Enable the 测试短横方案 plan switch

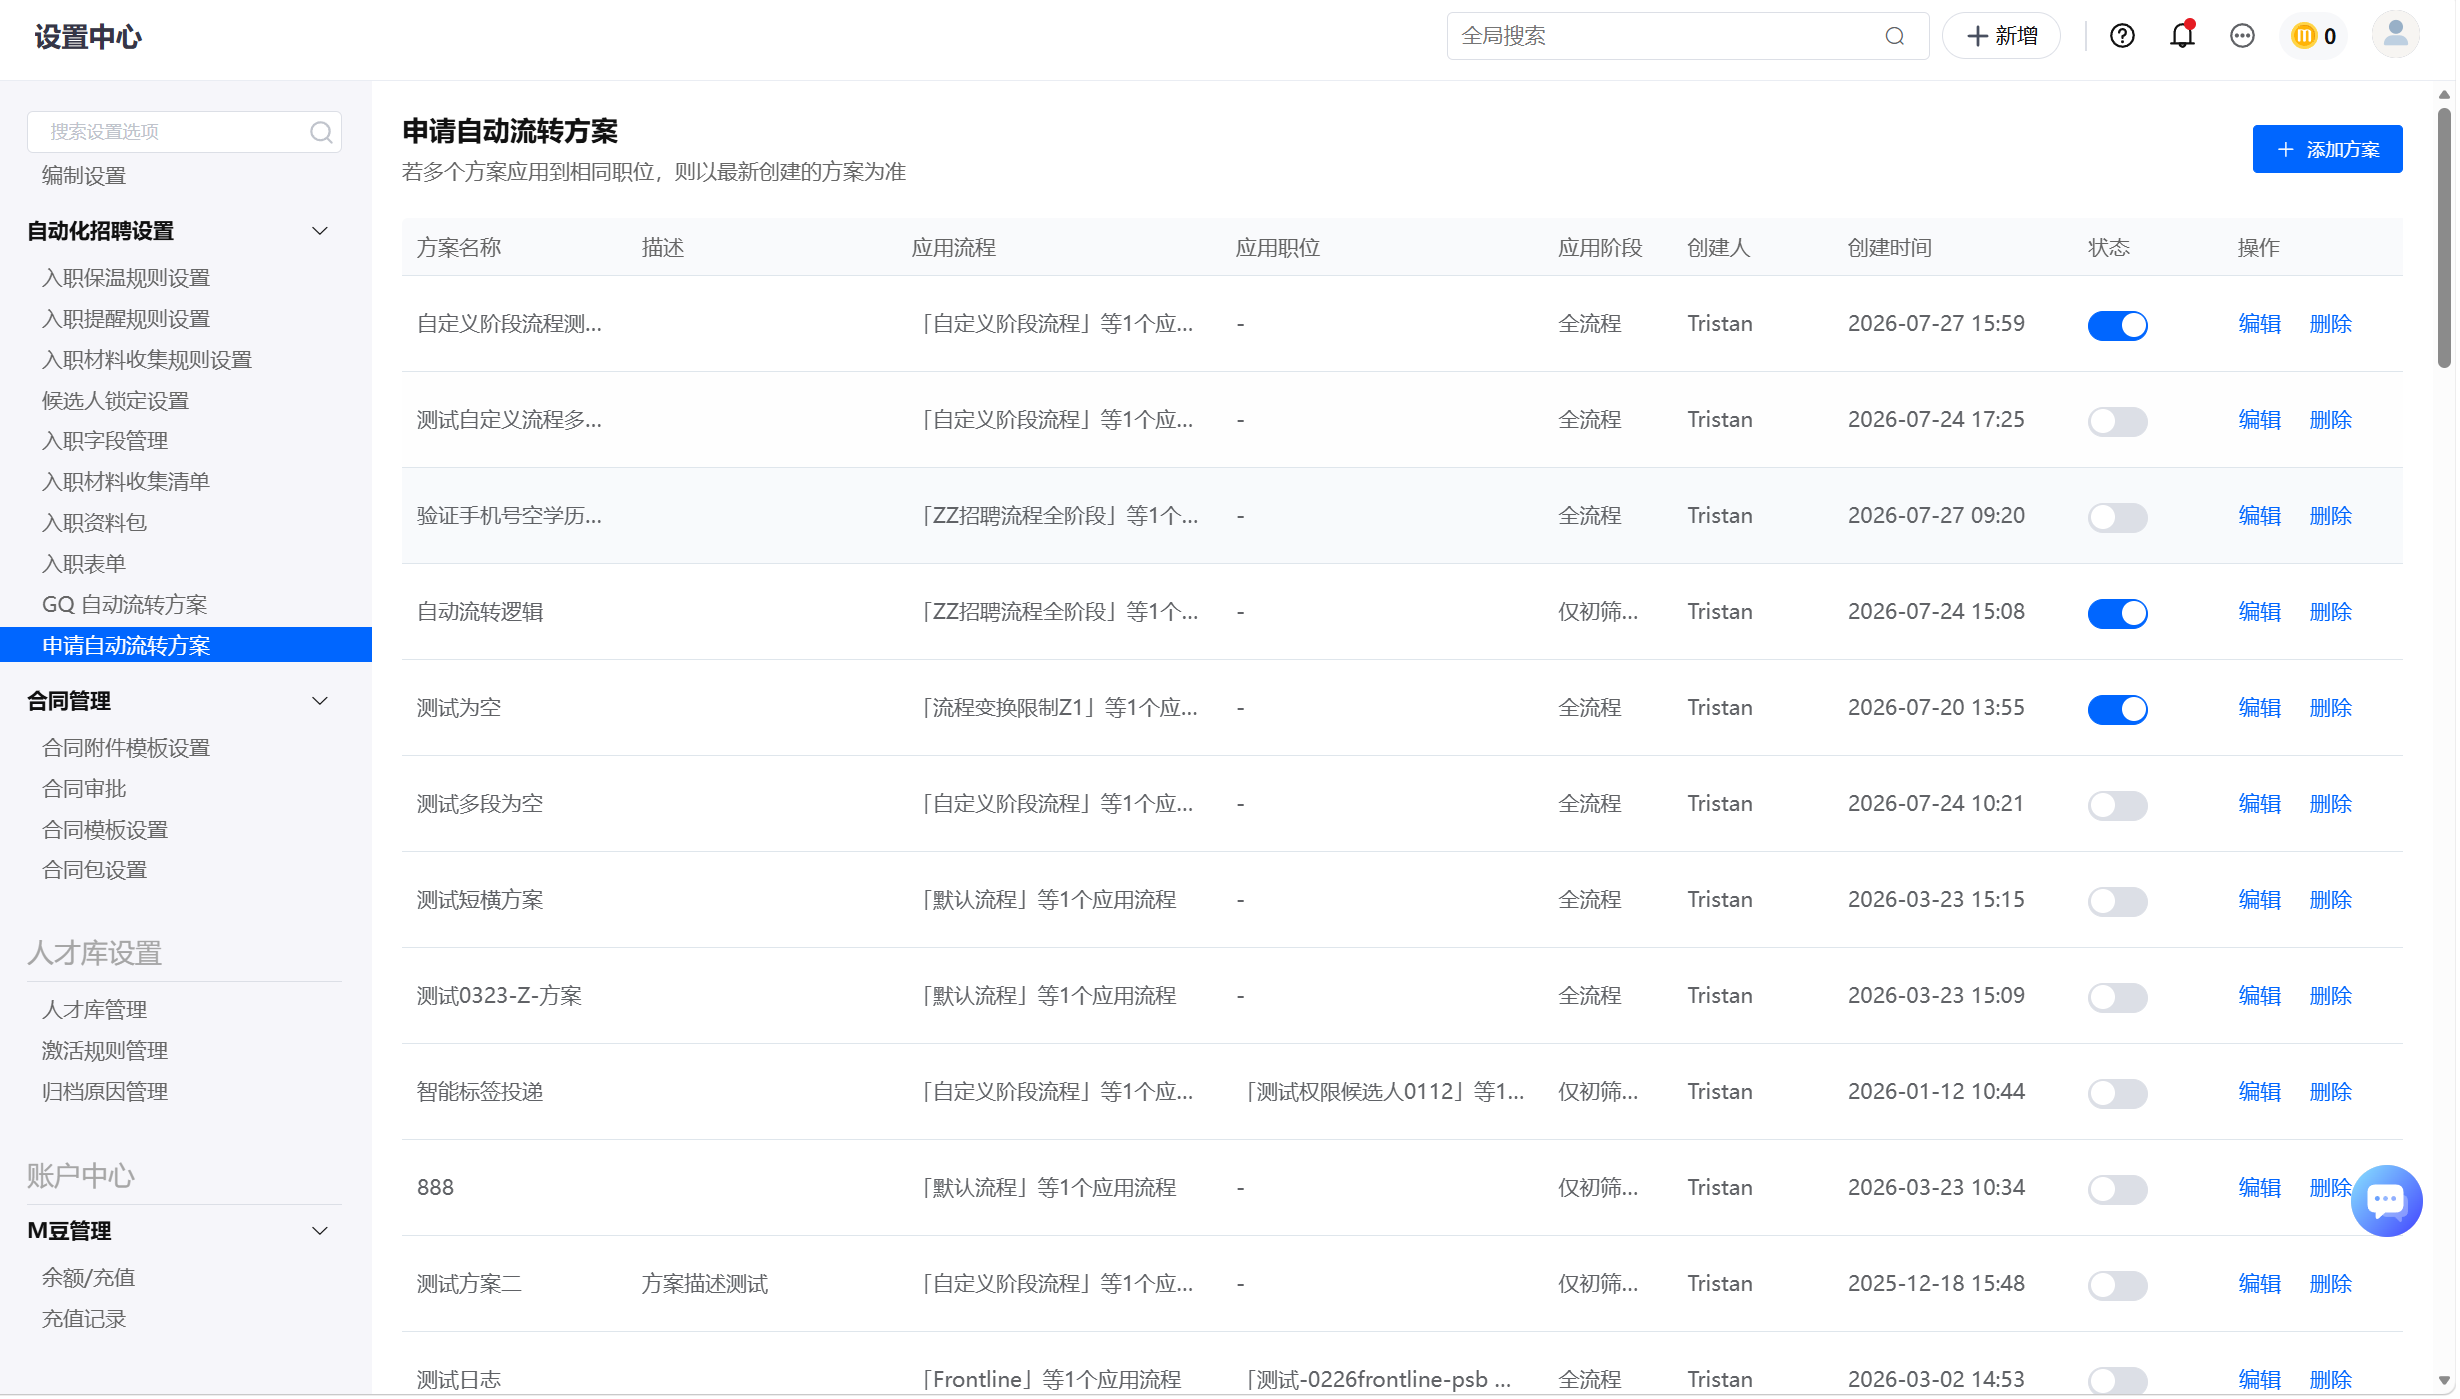coord(2117,901)
